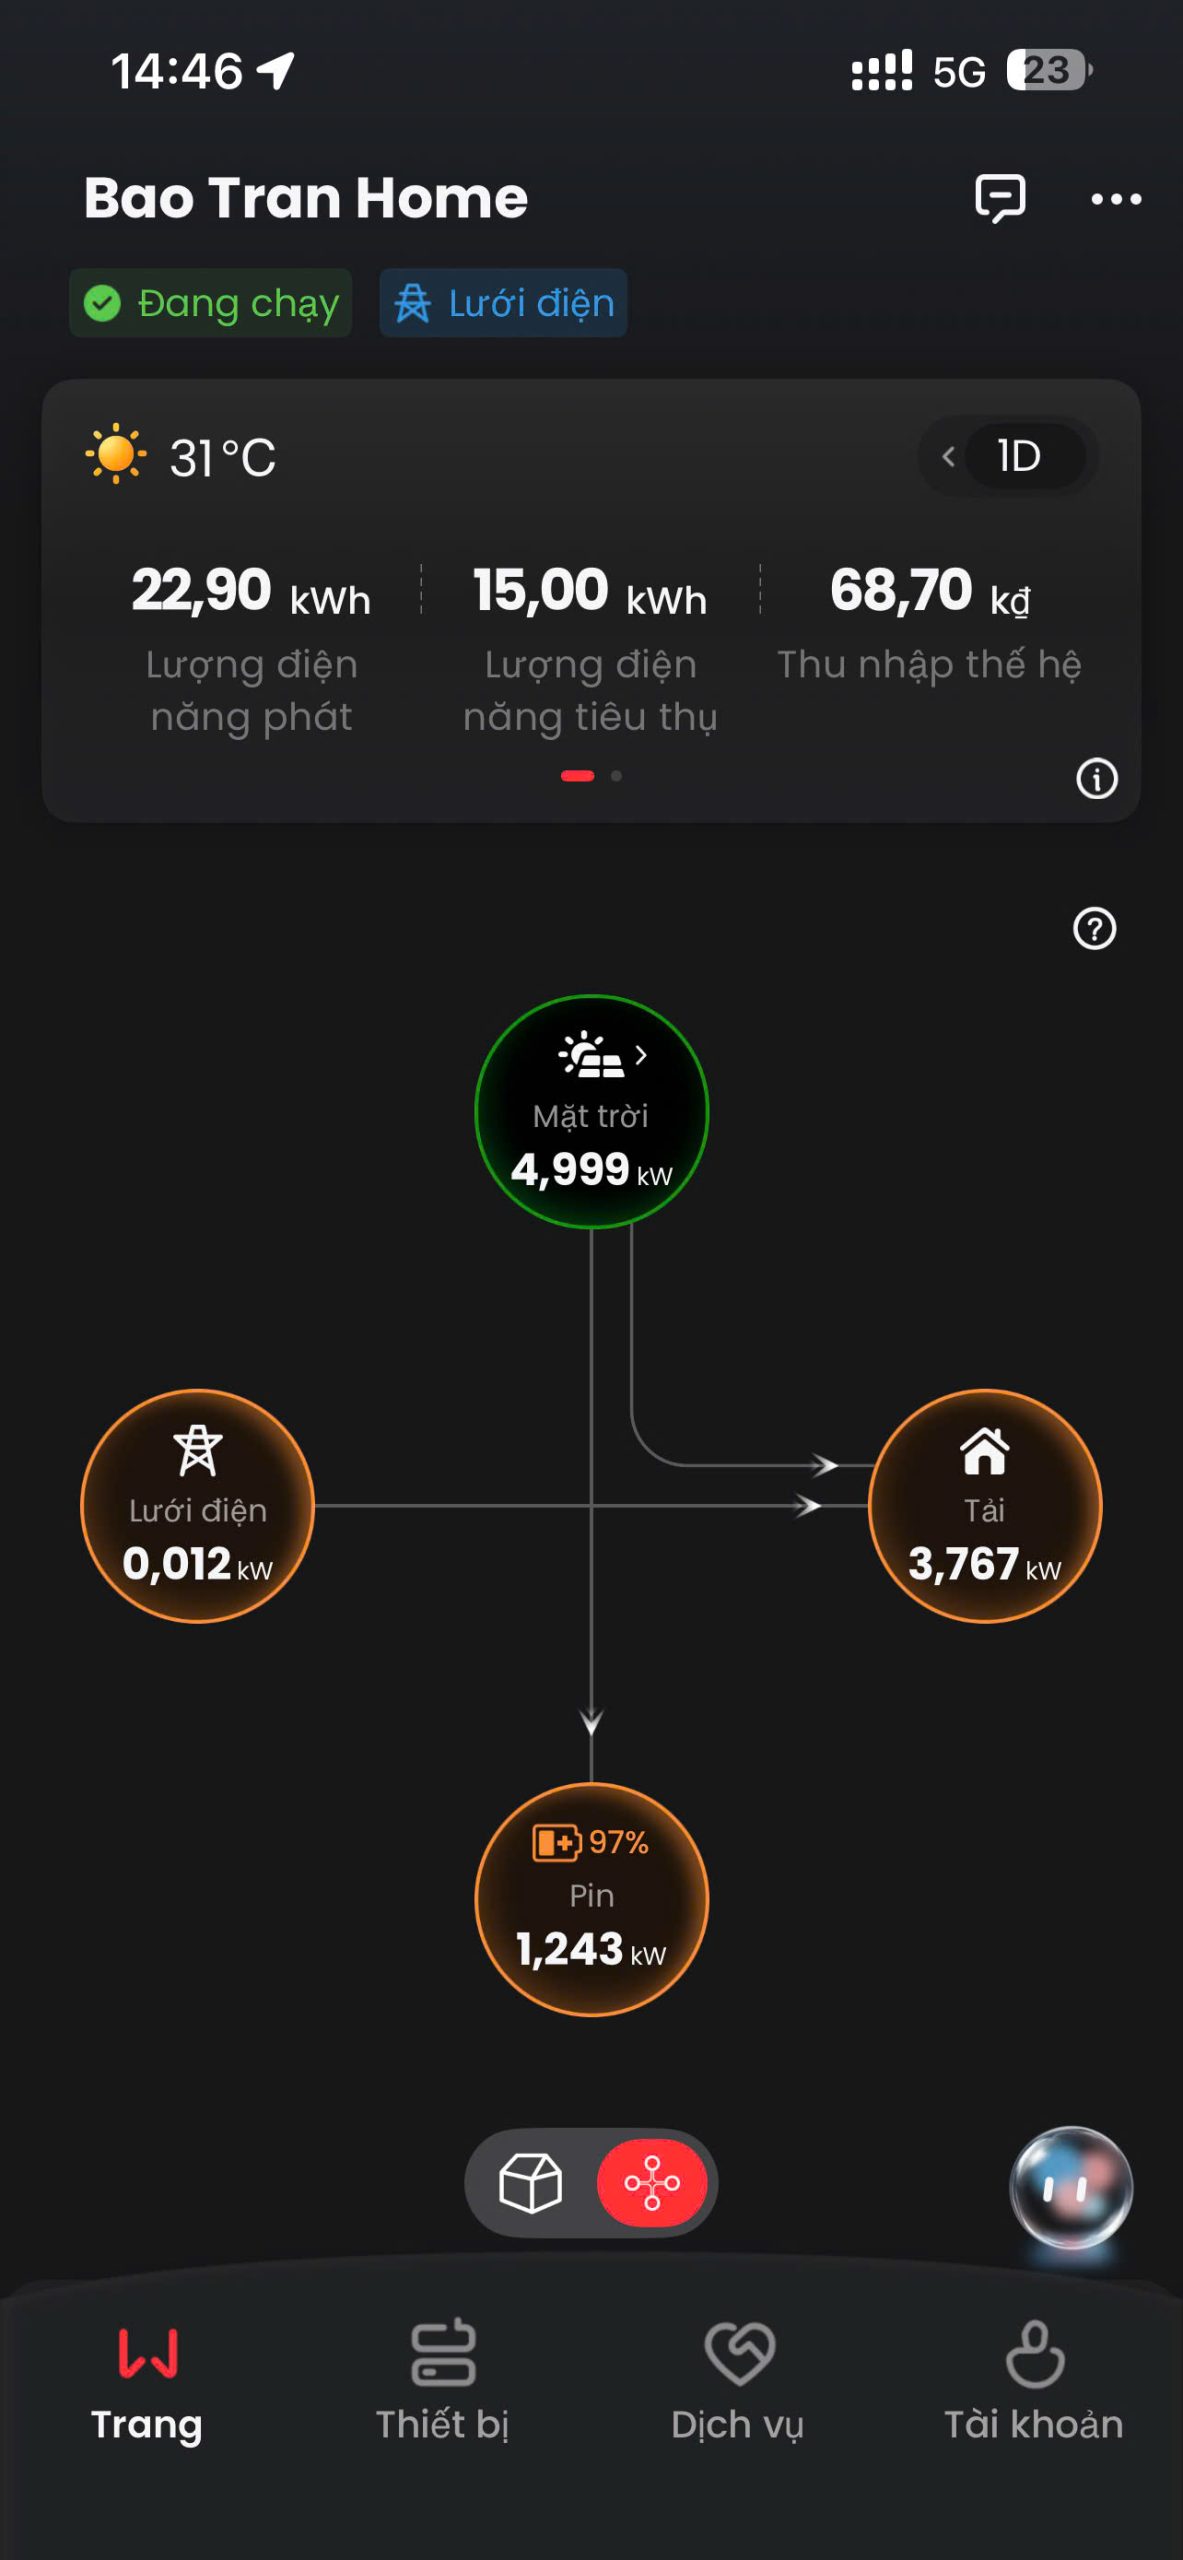The width and height of the screenshot is (1183, 2560).
Task: Switch to 3D cube view
Action: [x=531, y=2182]
